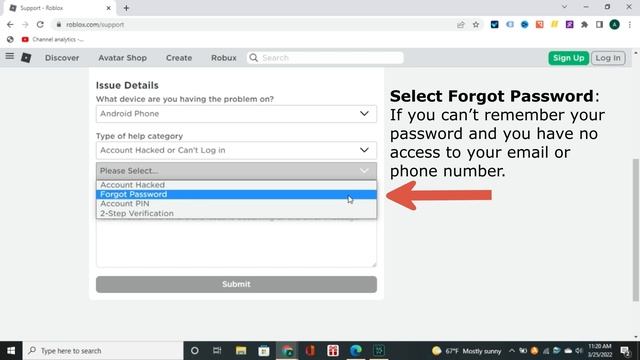Viewport: 640px width, 360px height.
Task: Open the Extensions puzzle icon
Action: 584,24
